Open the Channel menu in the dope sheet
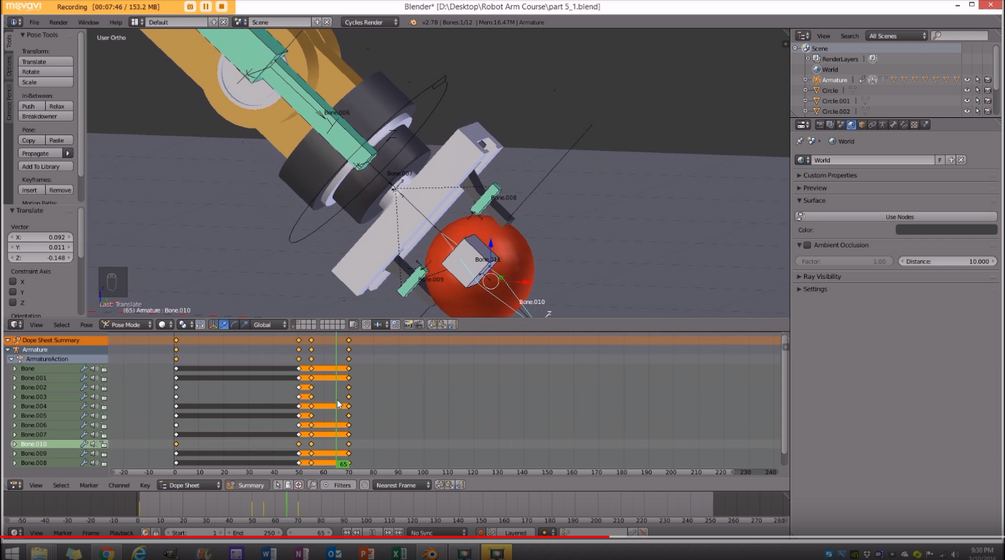 [119, 485]
